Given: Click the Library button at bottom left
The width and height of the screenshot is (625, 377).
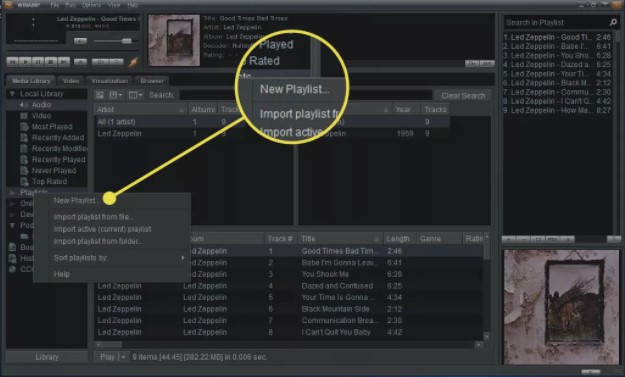Looking at the screenshot, I should [x=47, y=357].
